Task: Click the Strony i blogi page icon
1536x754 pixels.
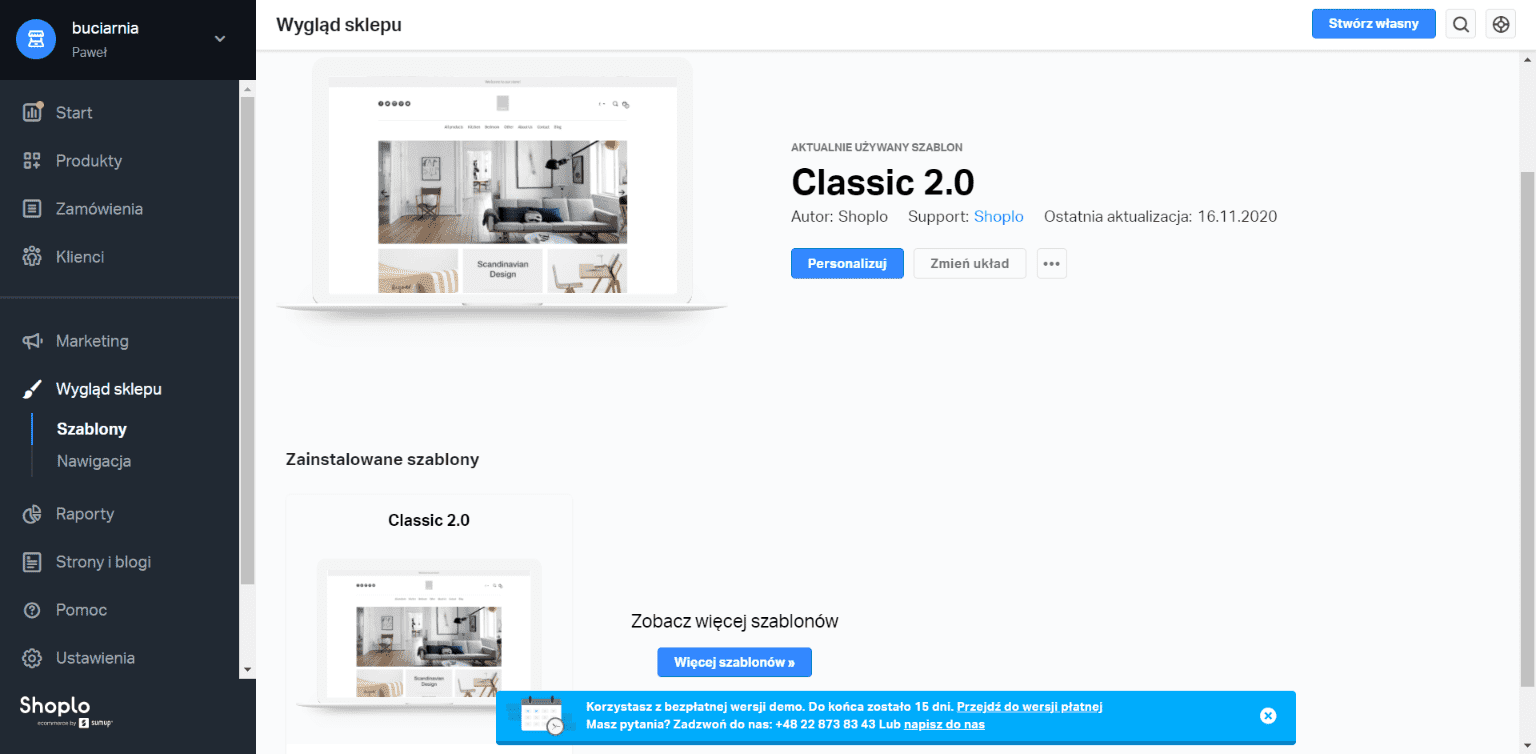Action: point(32,562)
